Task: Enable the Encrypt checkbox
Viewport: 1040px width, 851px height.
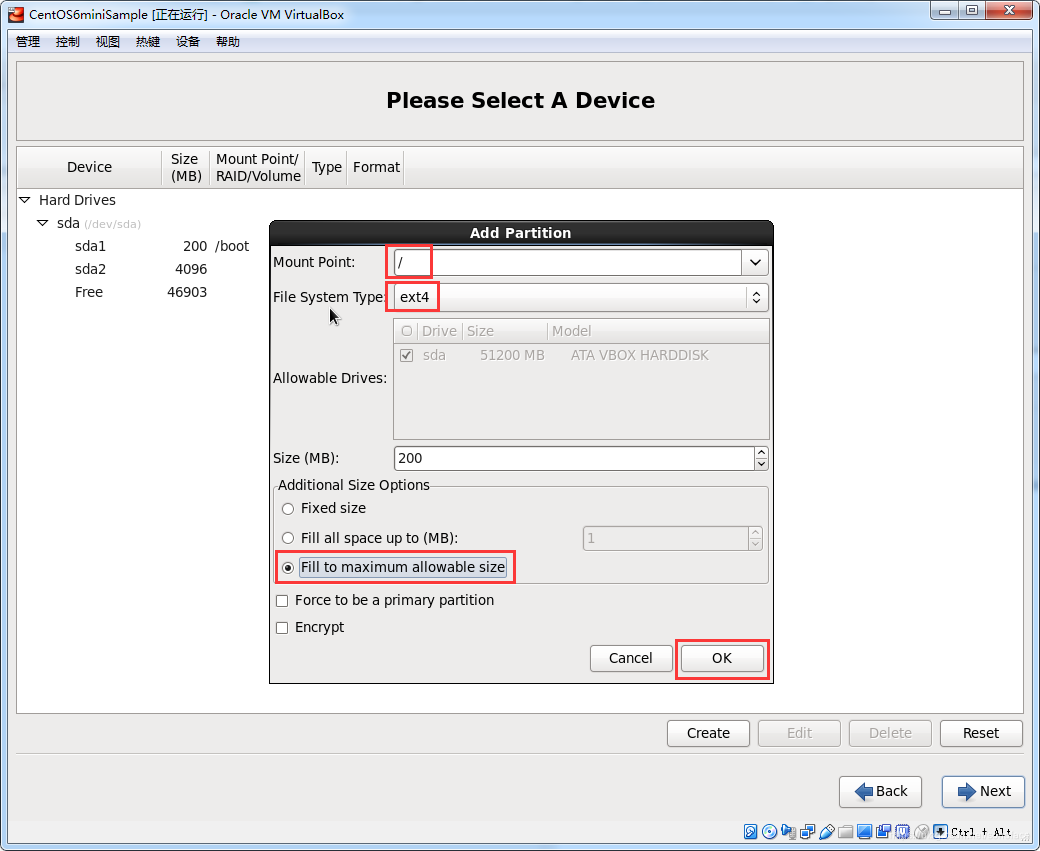Action: click(x=282, y=627)
